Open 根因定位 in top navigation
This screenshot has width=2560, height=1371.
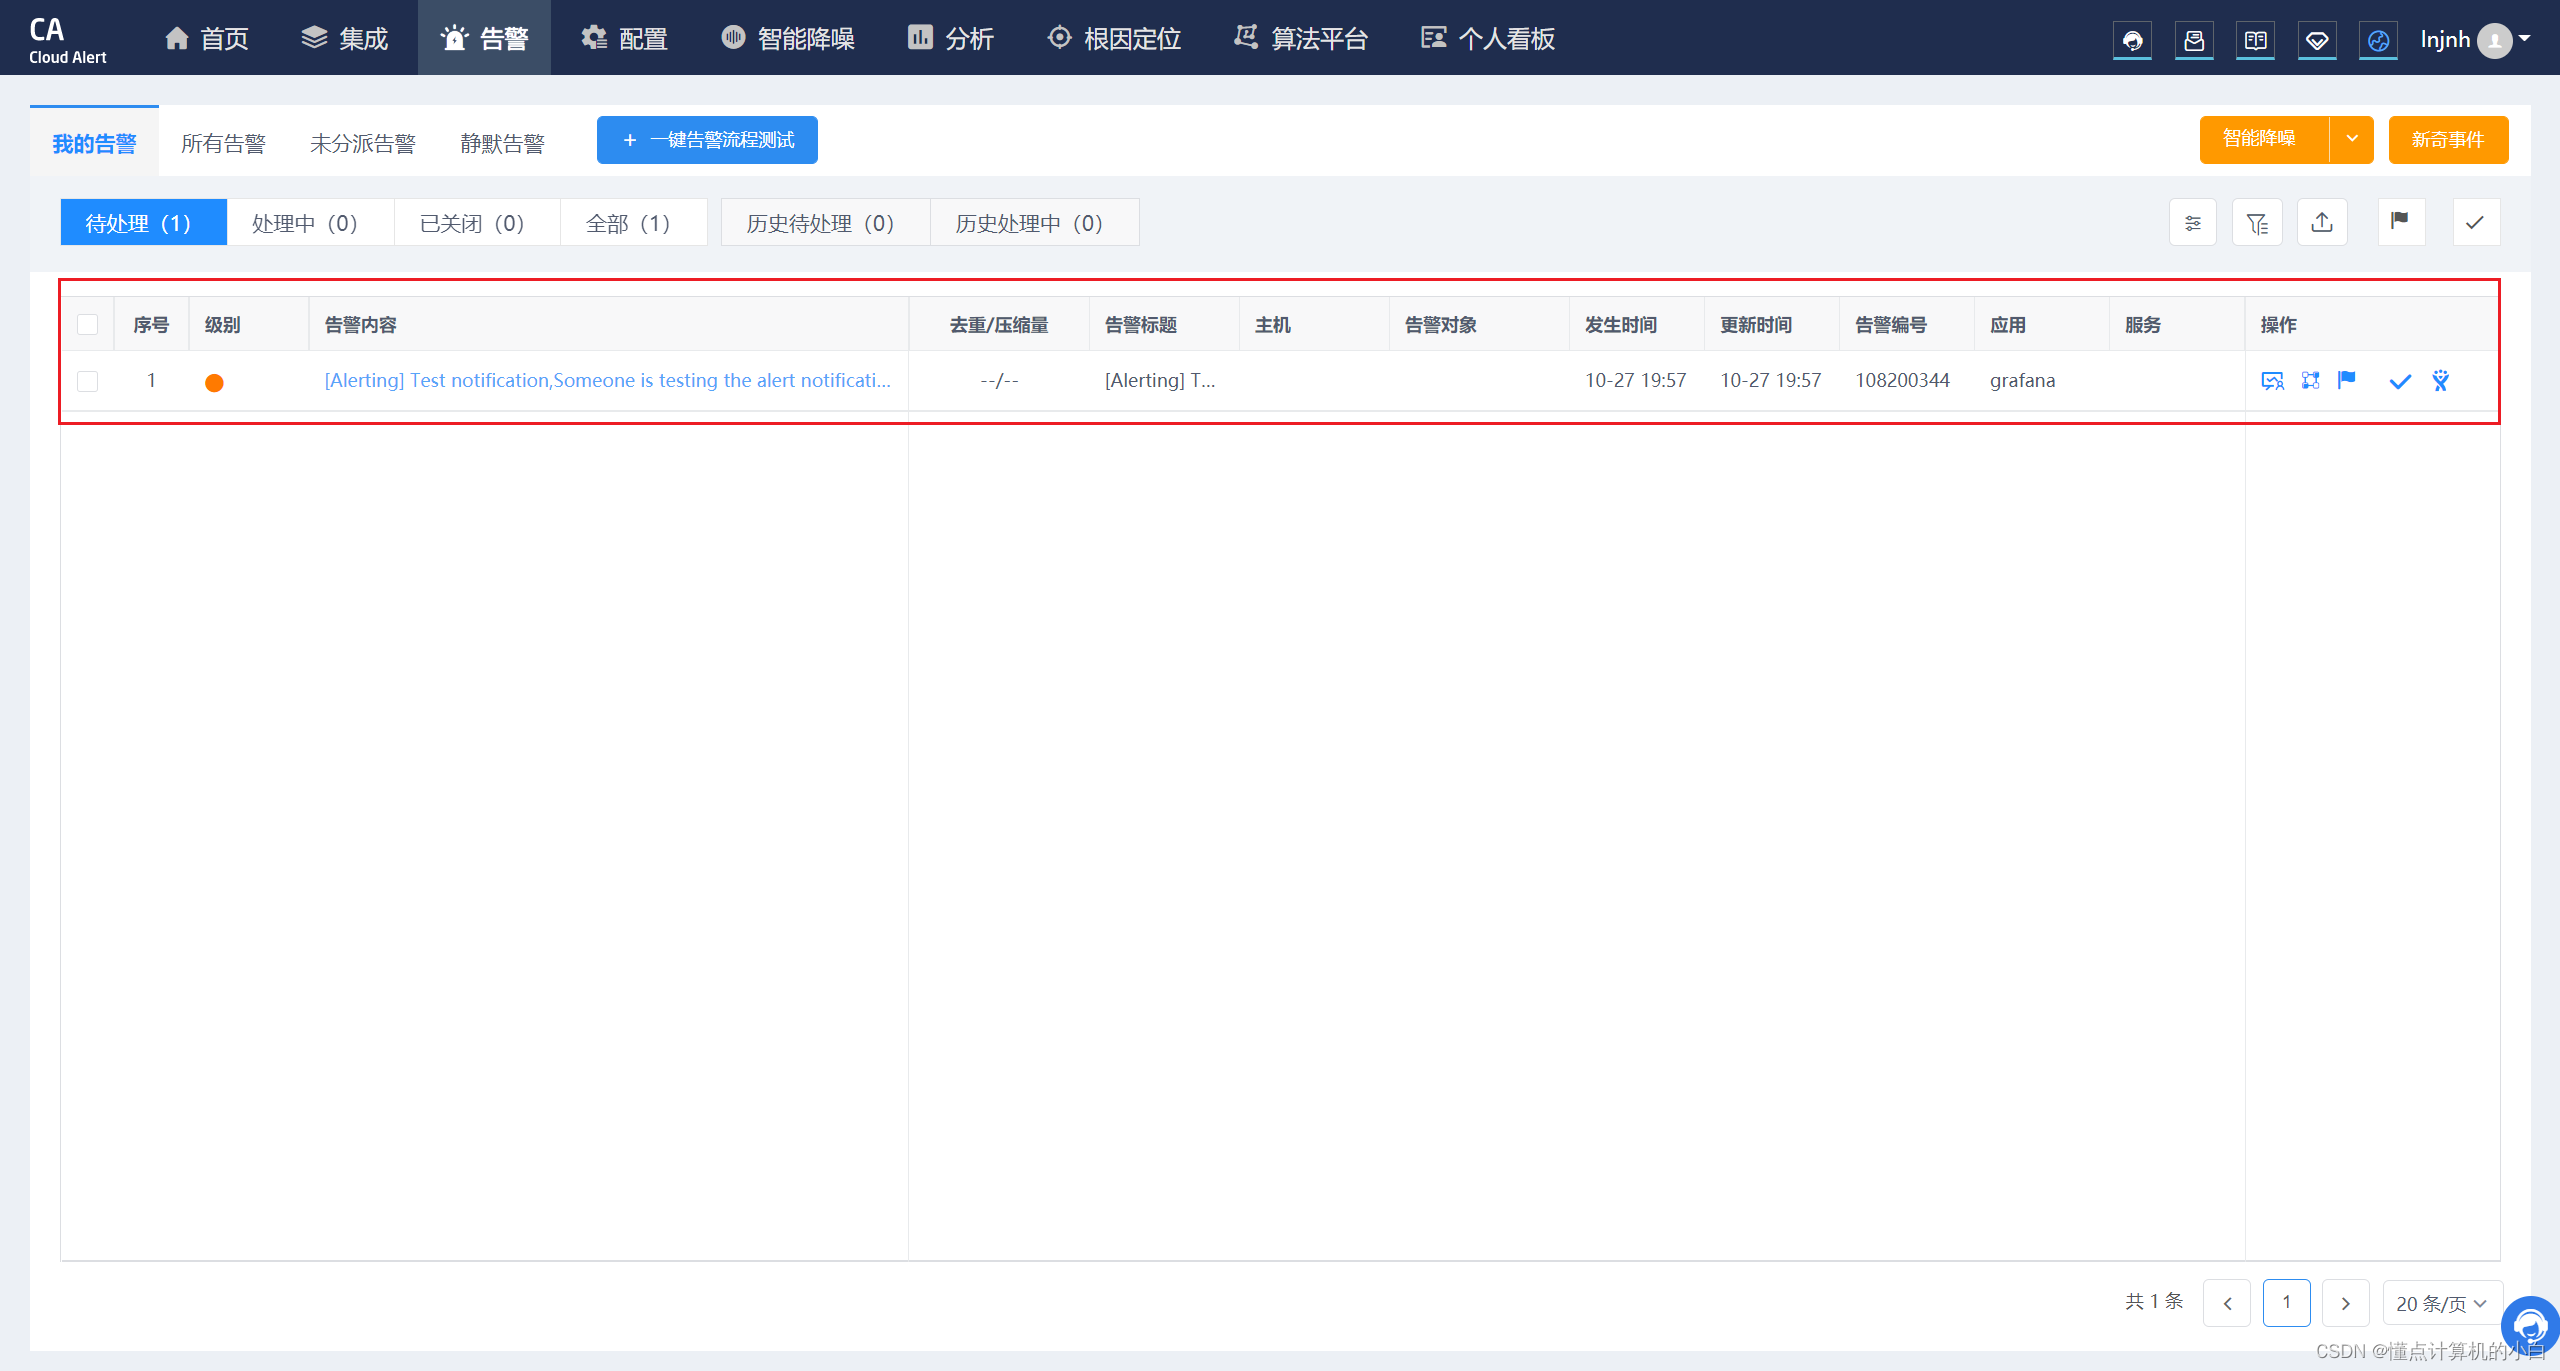[x=1114, y=38]
